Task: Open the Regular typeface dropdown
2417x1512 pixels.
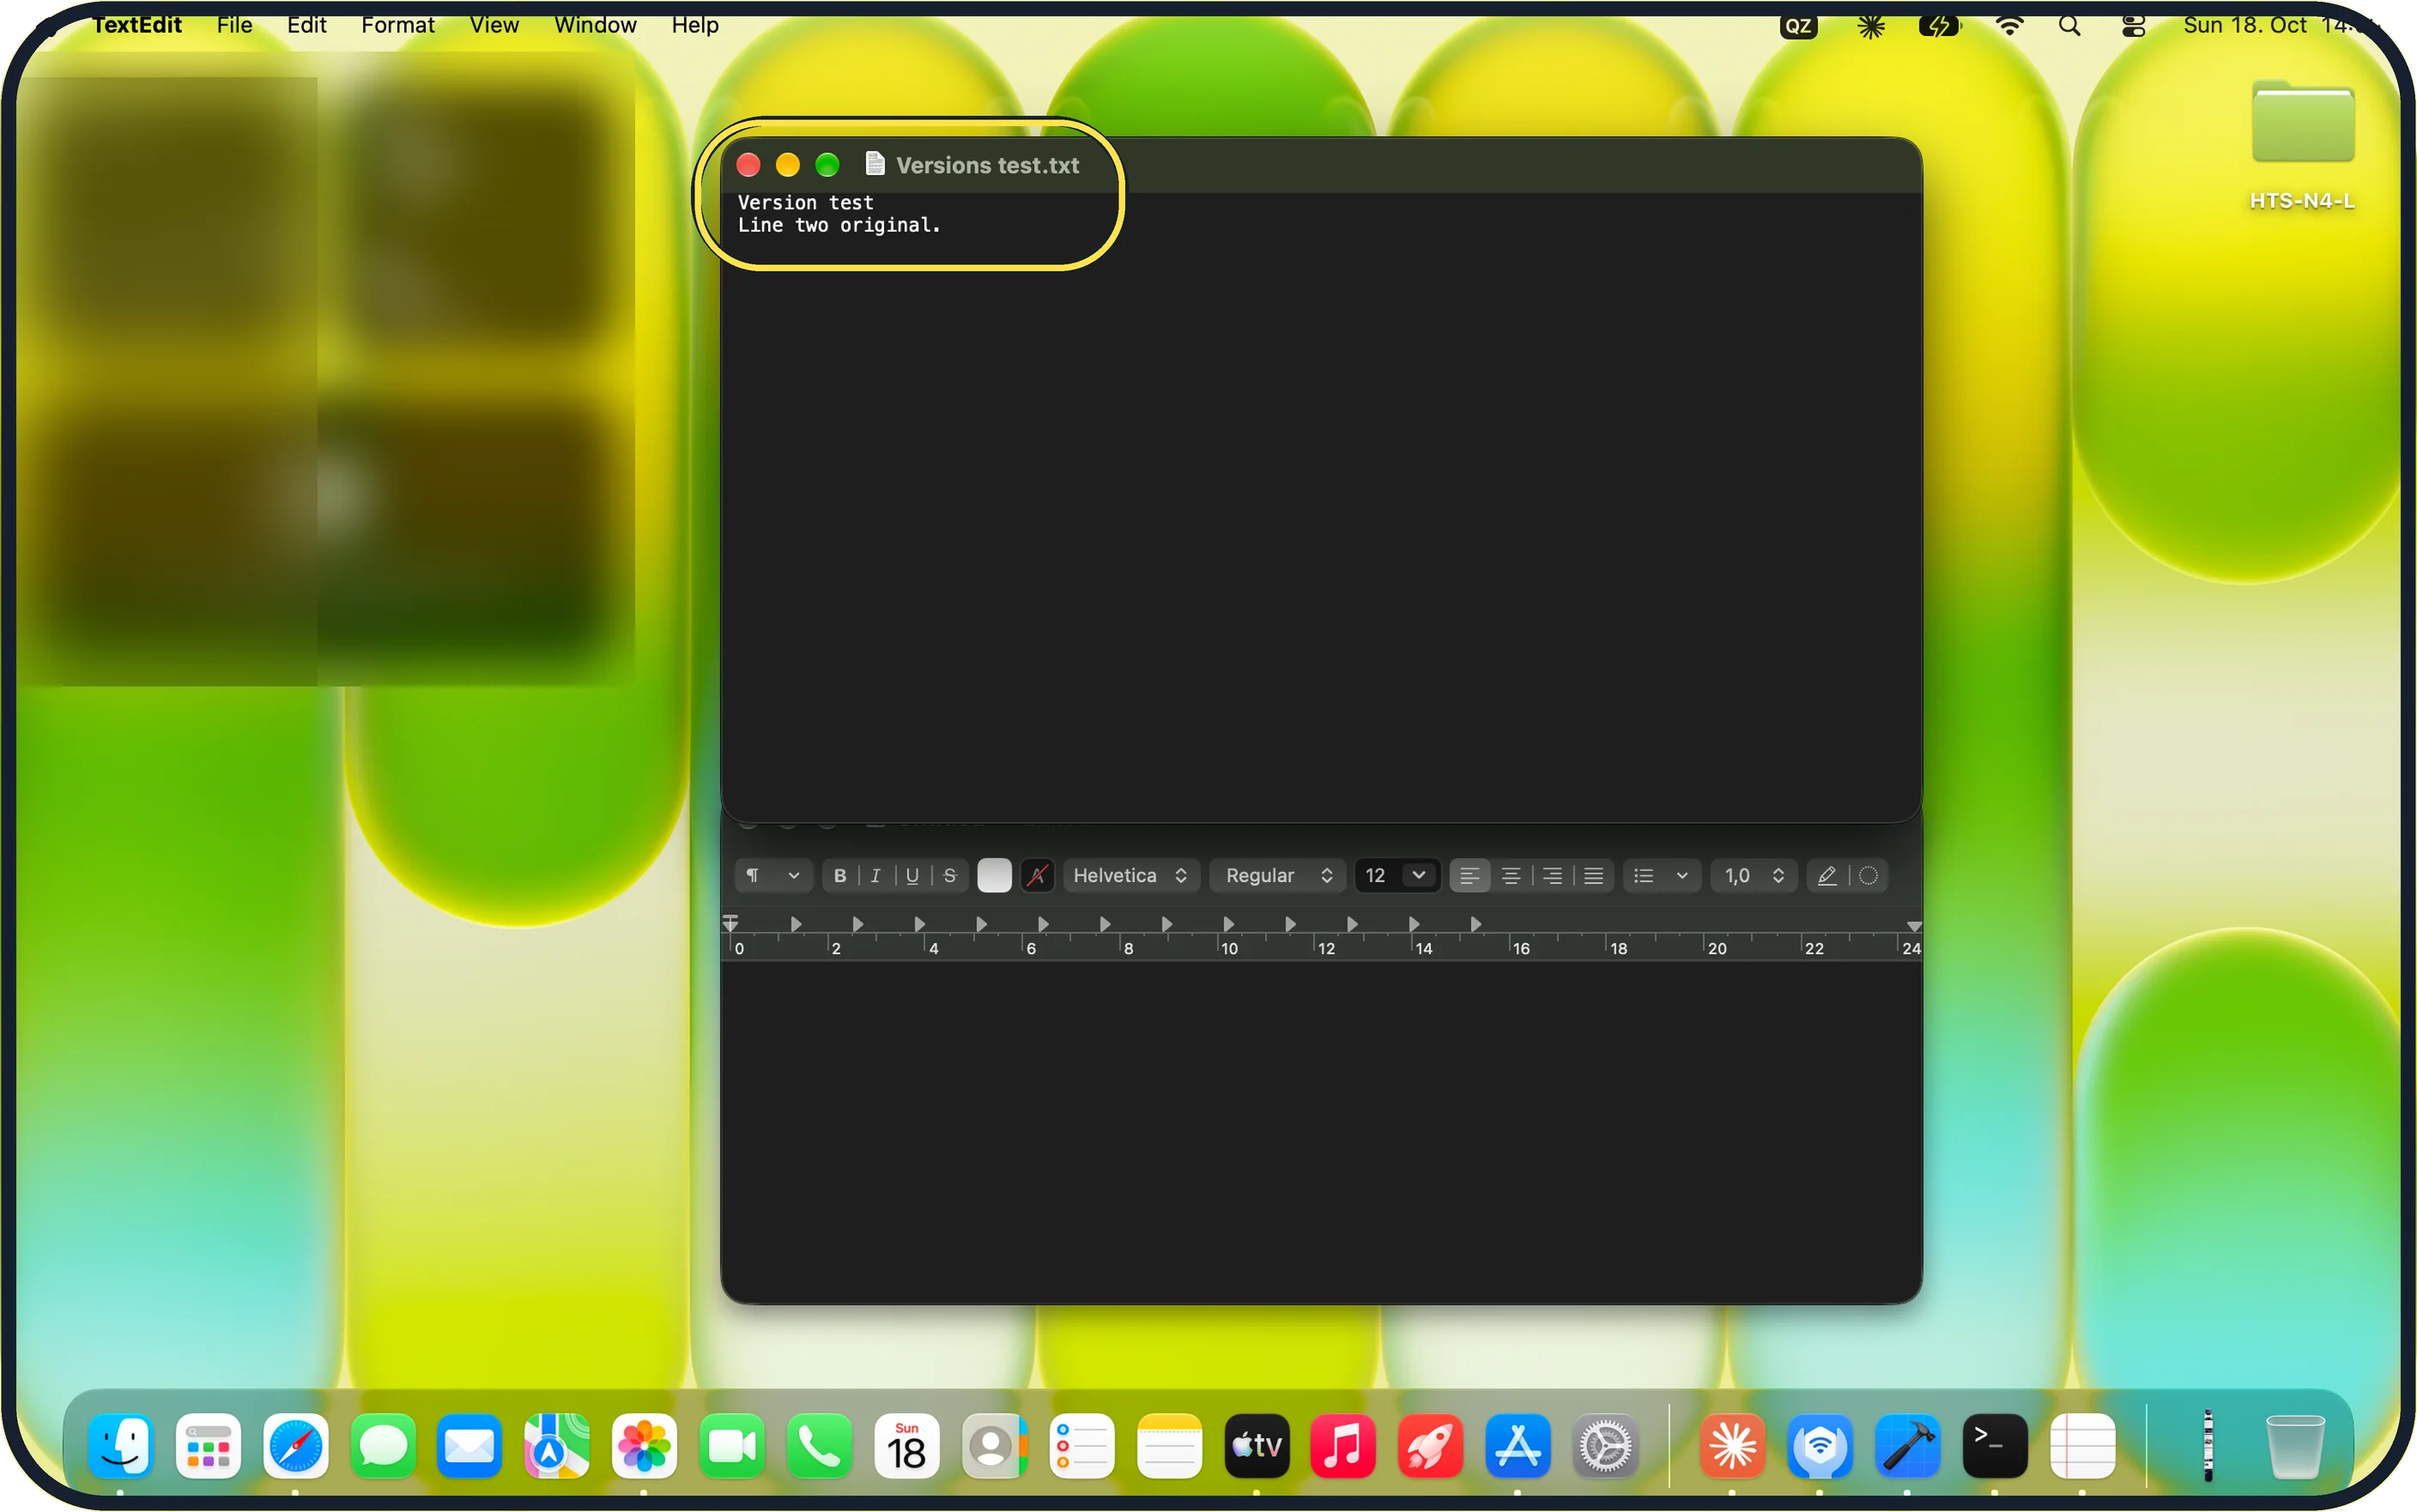Action: coord(1278,876)
